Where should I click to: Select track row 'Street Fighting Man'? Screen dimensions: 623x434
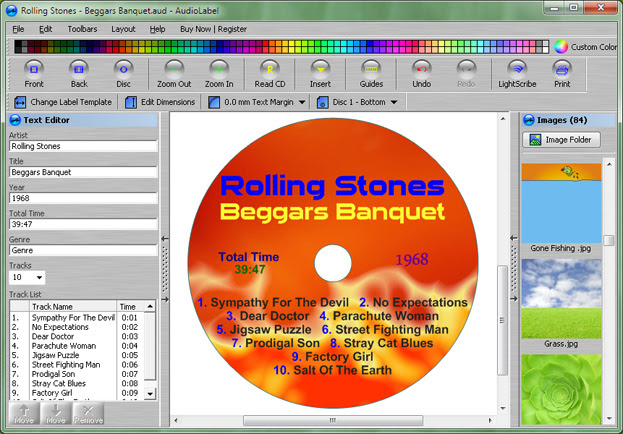(77, 365)
